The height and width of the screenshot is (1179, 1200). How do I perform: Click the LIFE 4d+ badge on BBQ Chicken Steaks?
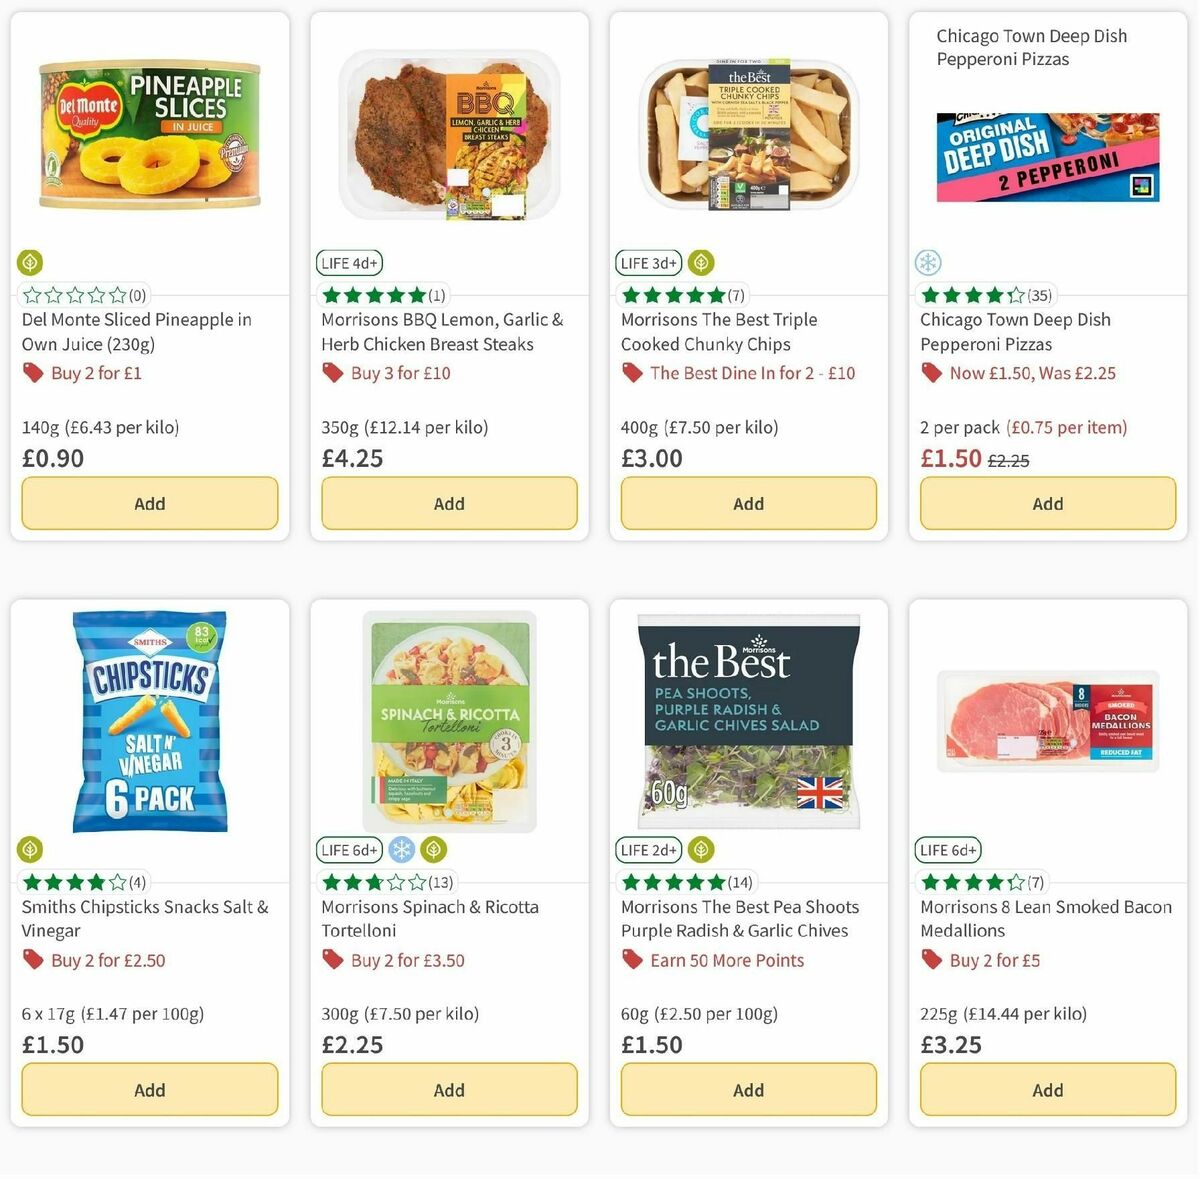click(x=349, y=262)
